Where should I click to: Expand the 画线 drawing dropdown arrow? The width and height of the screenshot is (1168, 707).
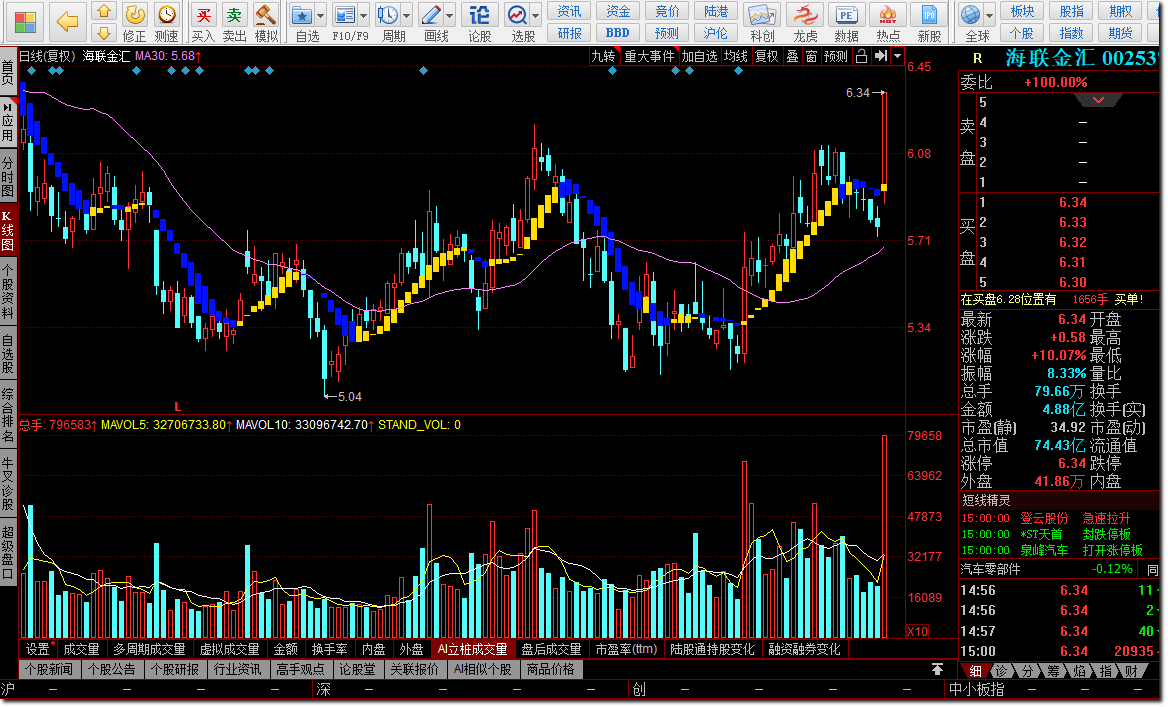450,15
